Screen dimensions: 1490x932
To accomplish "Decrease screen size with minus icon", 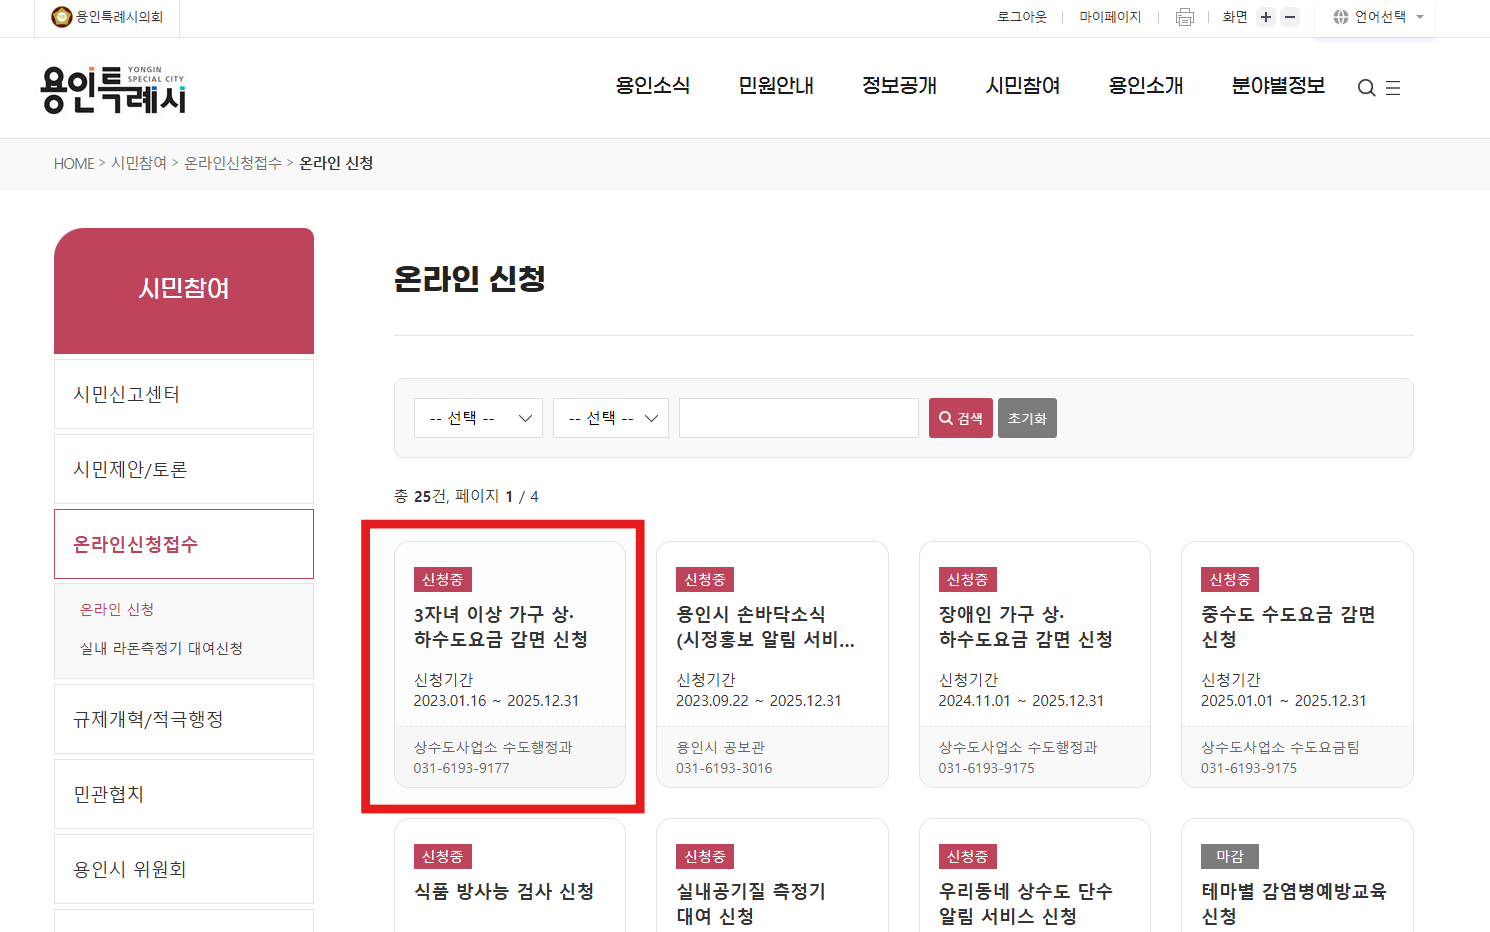I will tap(1290, 17).
